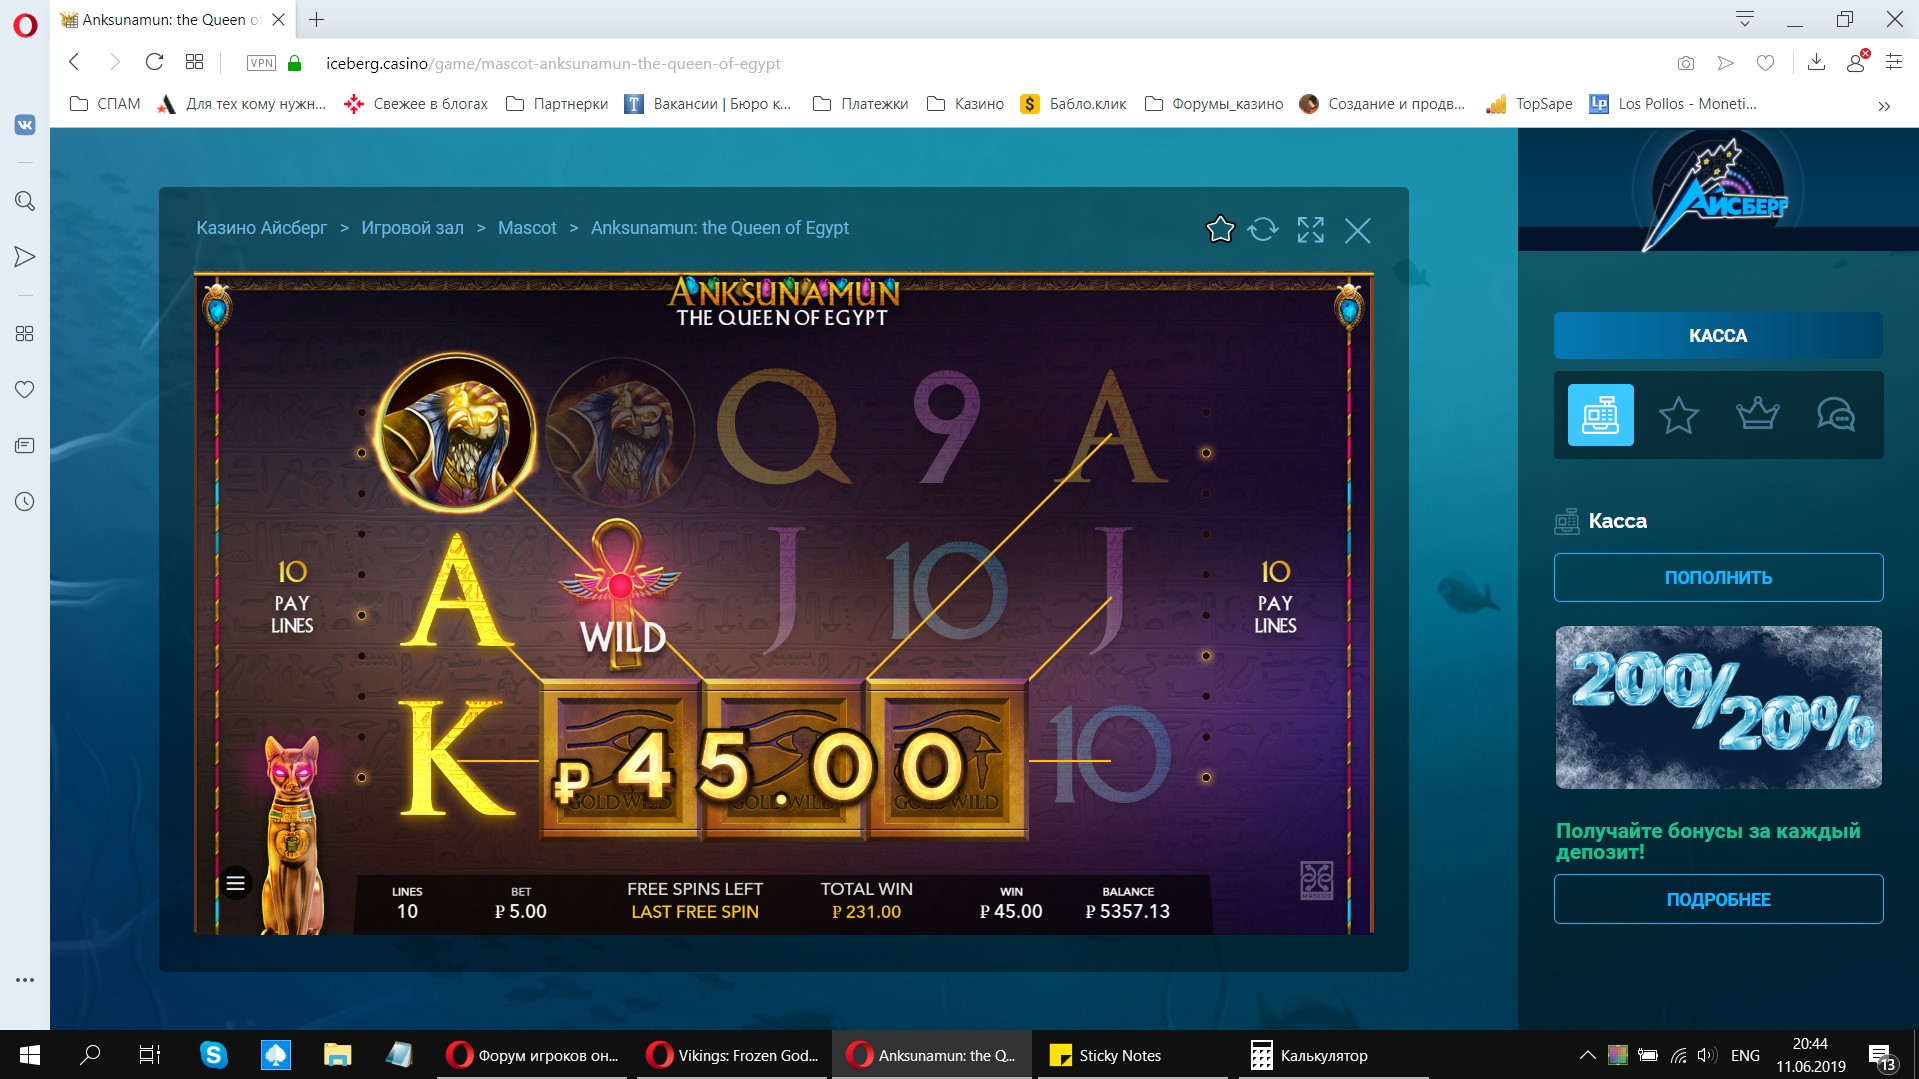1919x1079 pixels.
Task: Open the search icon in Opera sidebar
Action: pyautogui.click(x=25, y=201)
